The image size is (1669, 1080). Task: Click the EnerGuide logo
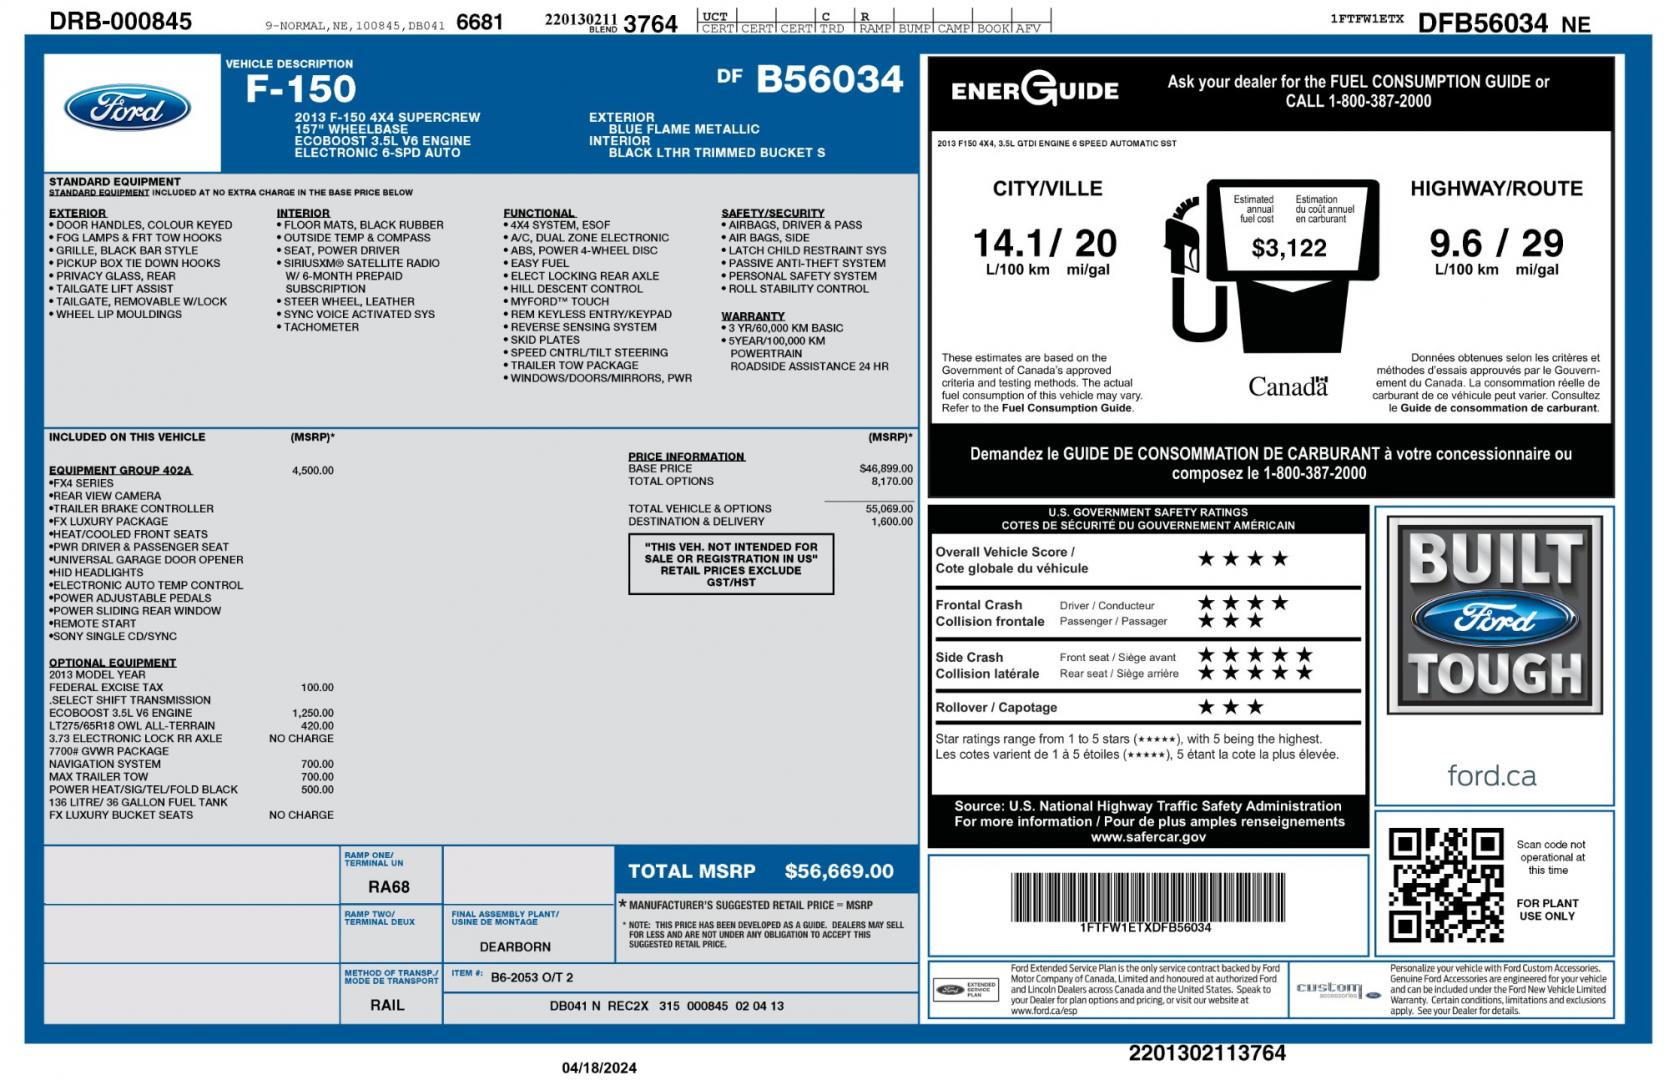coord(1034,90)
